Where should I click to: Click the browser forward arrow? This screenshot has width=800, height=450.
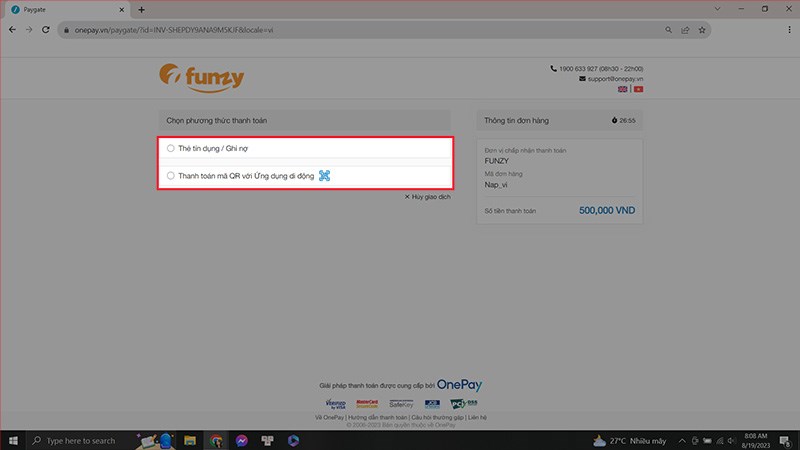(29, 30)
